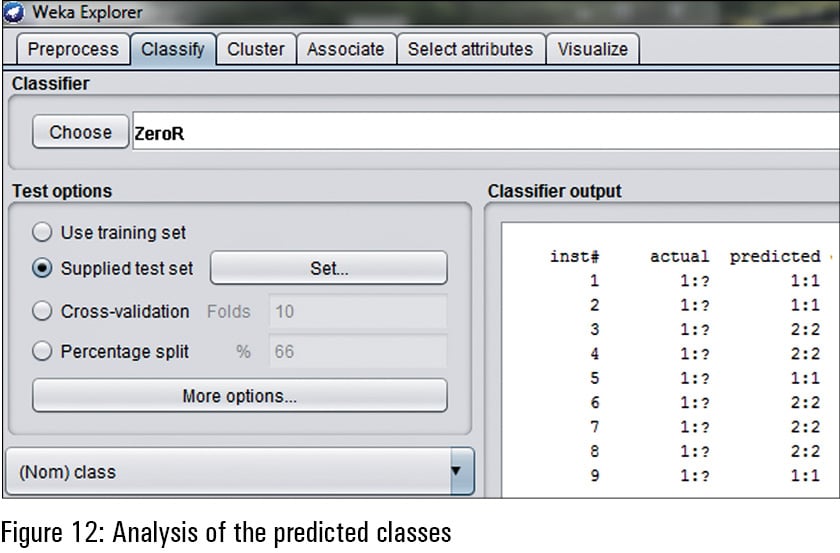Choose the Percentage split option
The height and width of the screenshot is (553, 840).
point(42,351)
